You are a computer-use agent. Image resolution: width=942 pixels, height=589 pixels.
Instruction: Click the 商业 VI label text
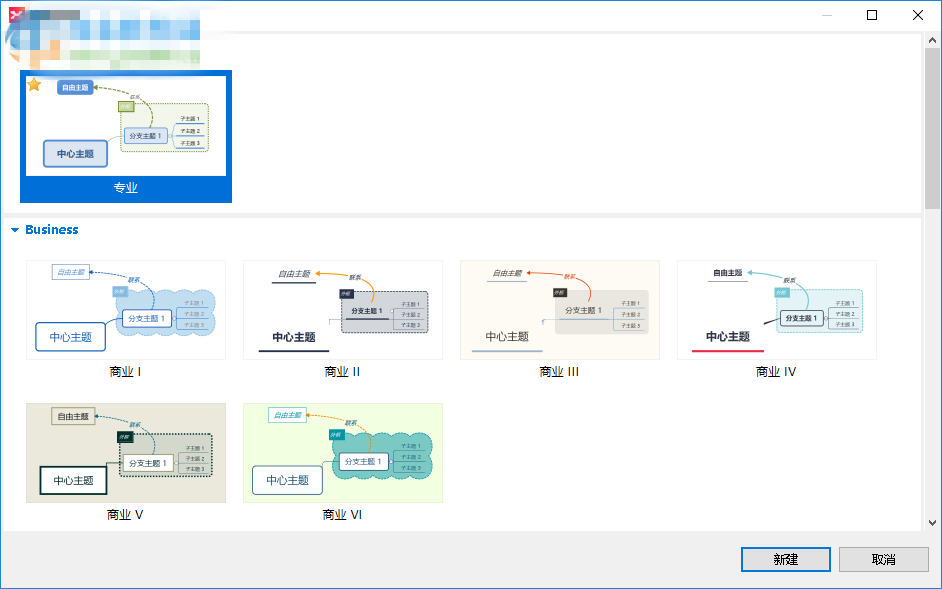[x=342, y=514]
